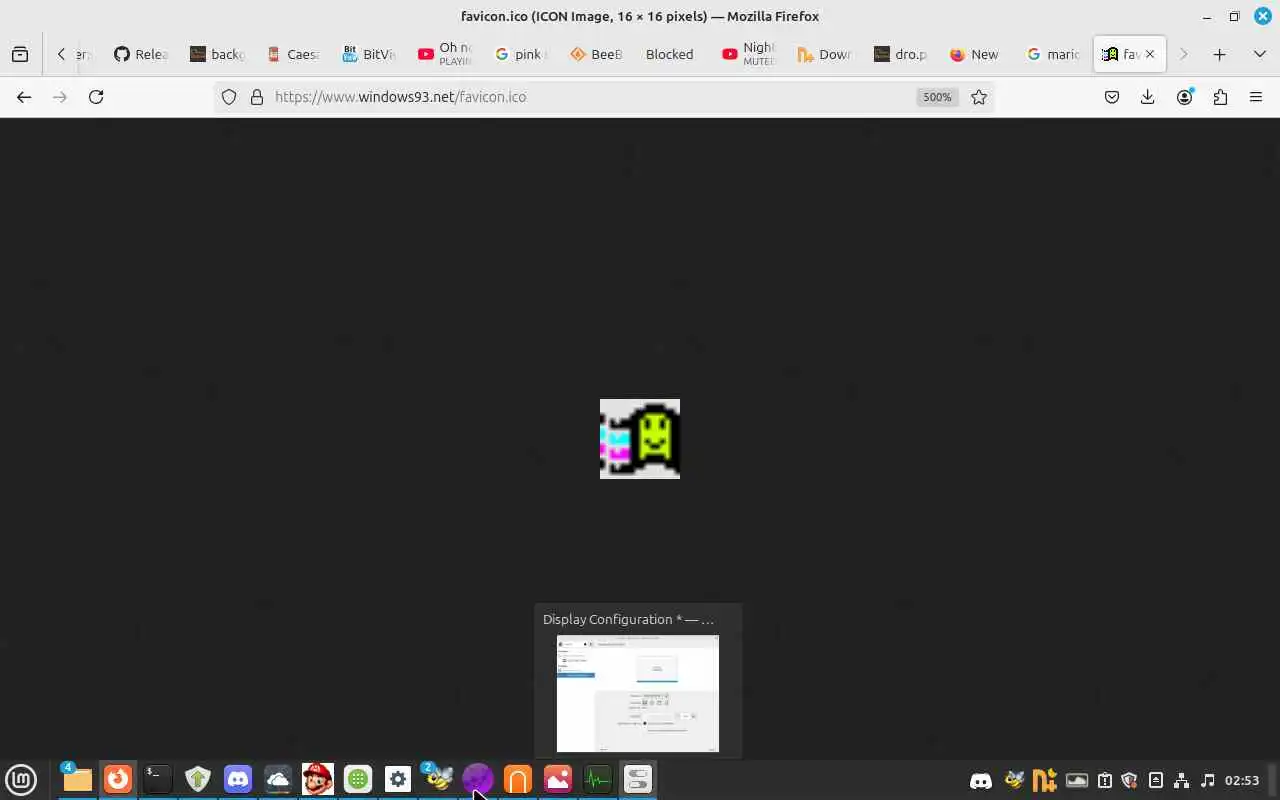Switch to the Blocked tab
Screen dimensions: 1280x800
coord(673,54)
